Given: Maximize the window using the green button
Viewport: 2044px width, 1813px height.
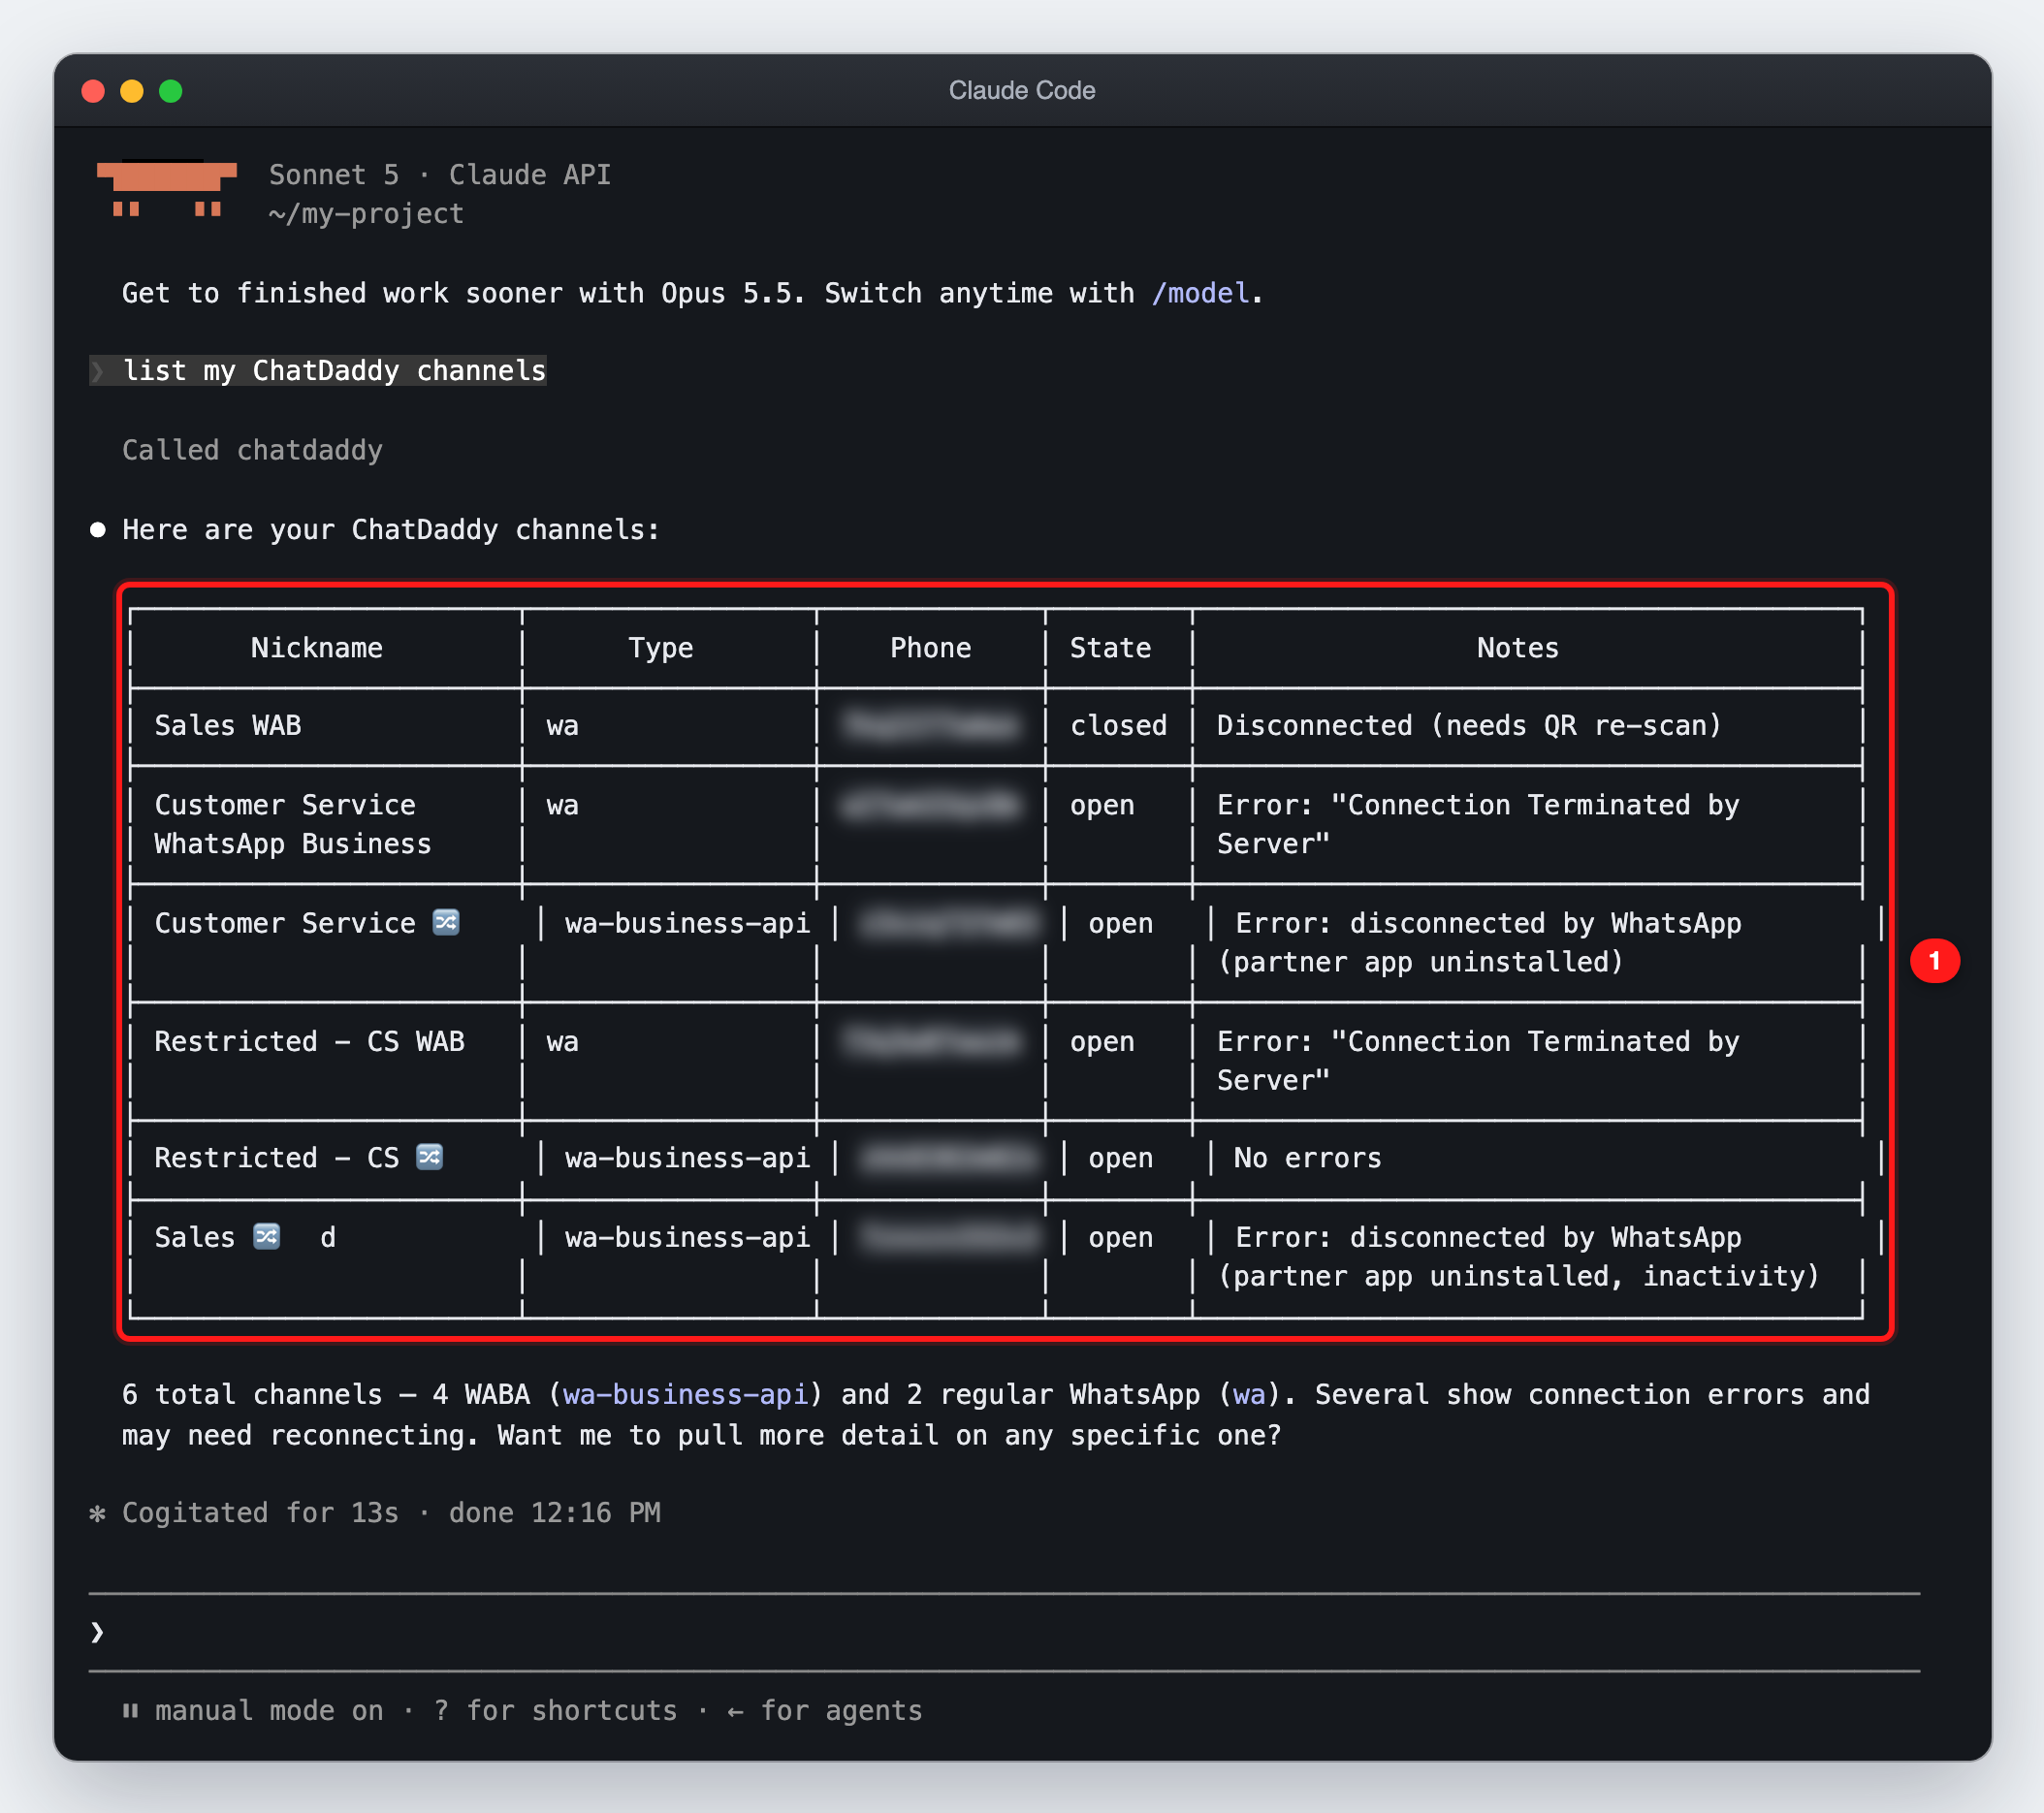Looking at the screenshot, I should click(x=171, y=91).
